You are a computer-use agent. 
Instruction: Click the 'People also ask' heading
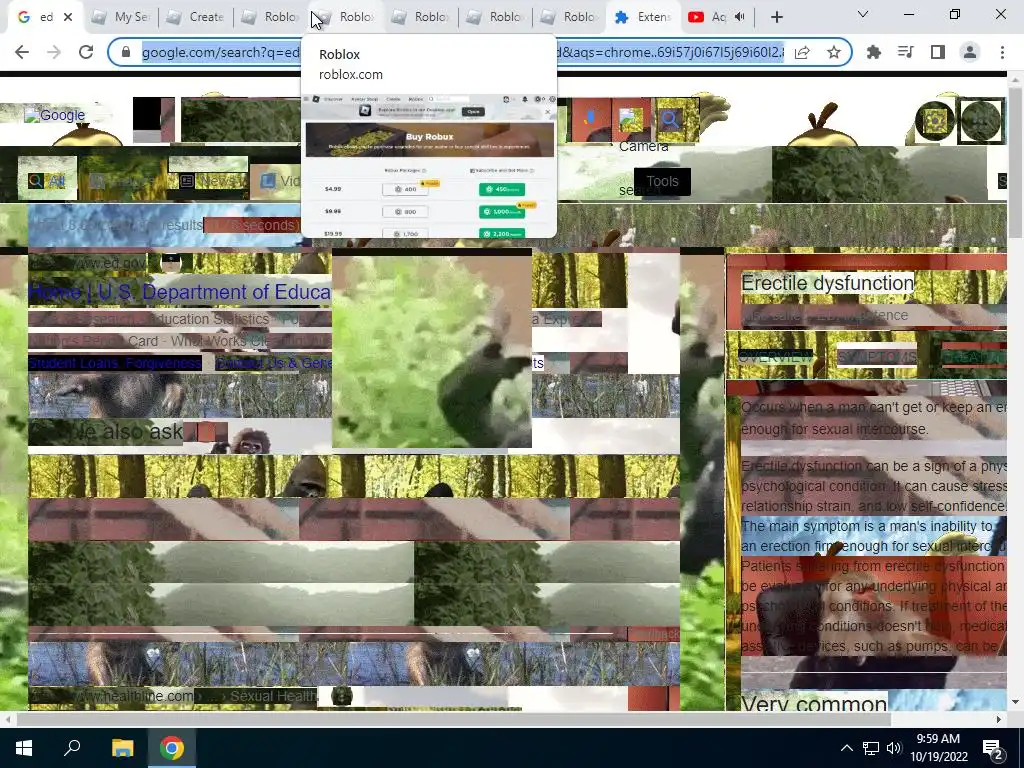(106, 432)
